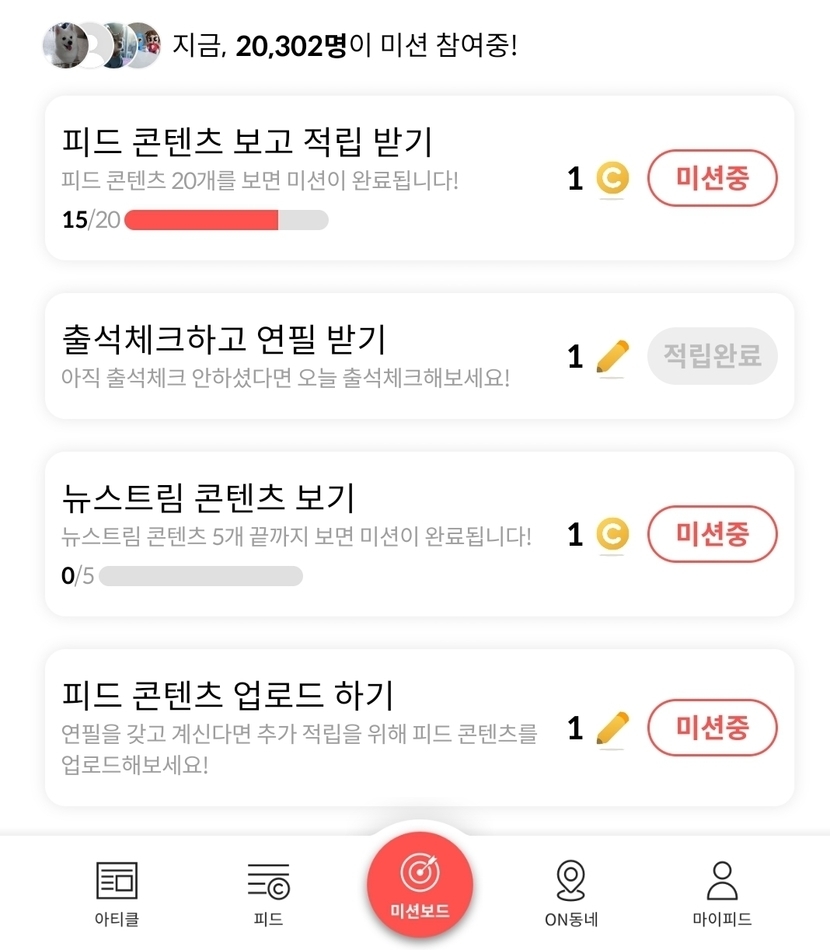Viewport: 830px width, 950px height.
Task: Tap the pencil icon for attendance check
Action: click(x=612, y=356)
